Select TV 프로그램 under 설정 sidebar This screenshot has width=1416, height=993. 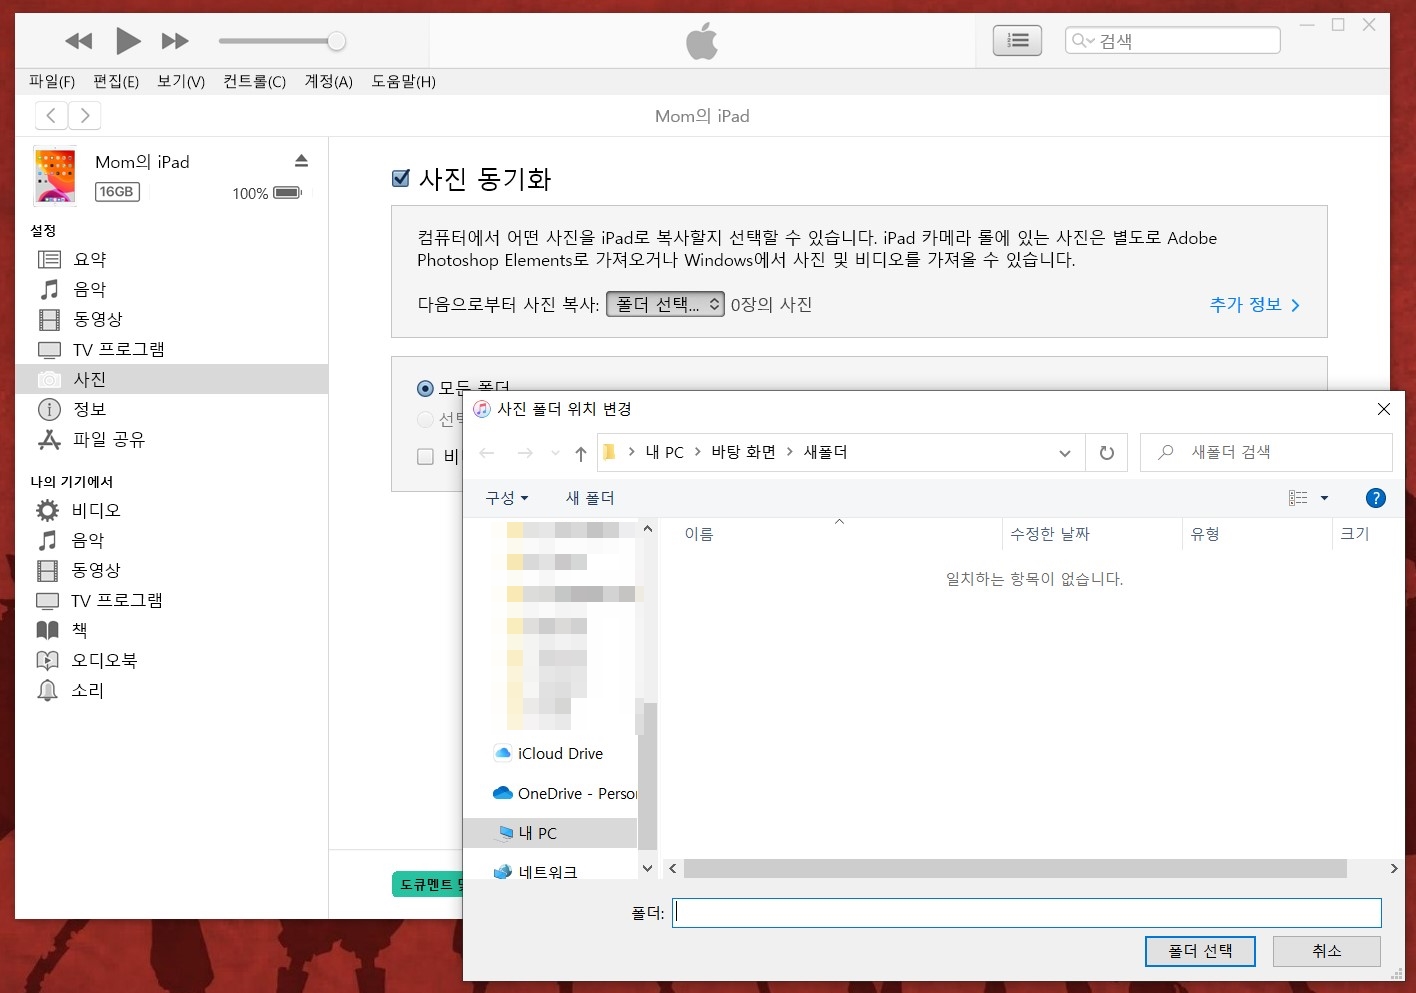point(172,349)
